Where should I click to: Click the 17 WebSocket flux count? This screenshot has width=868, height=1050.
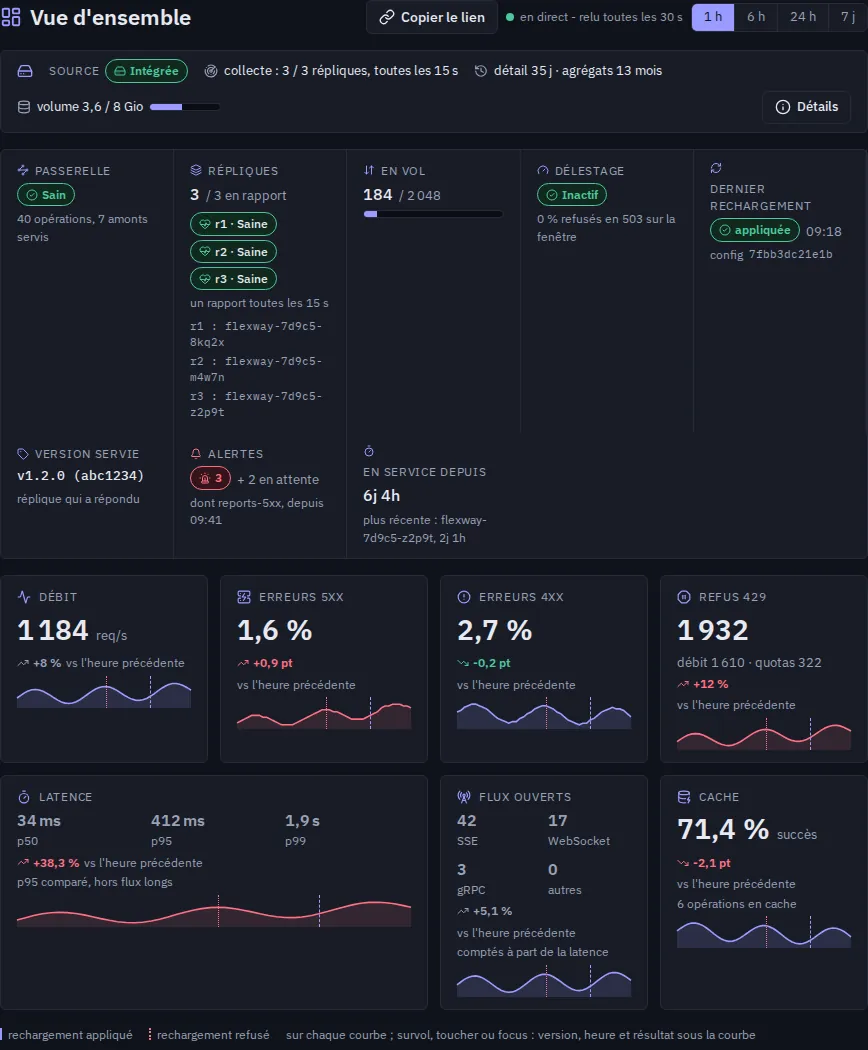coord(557,821)
